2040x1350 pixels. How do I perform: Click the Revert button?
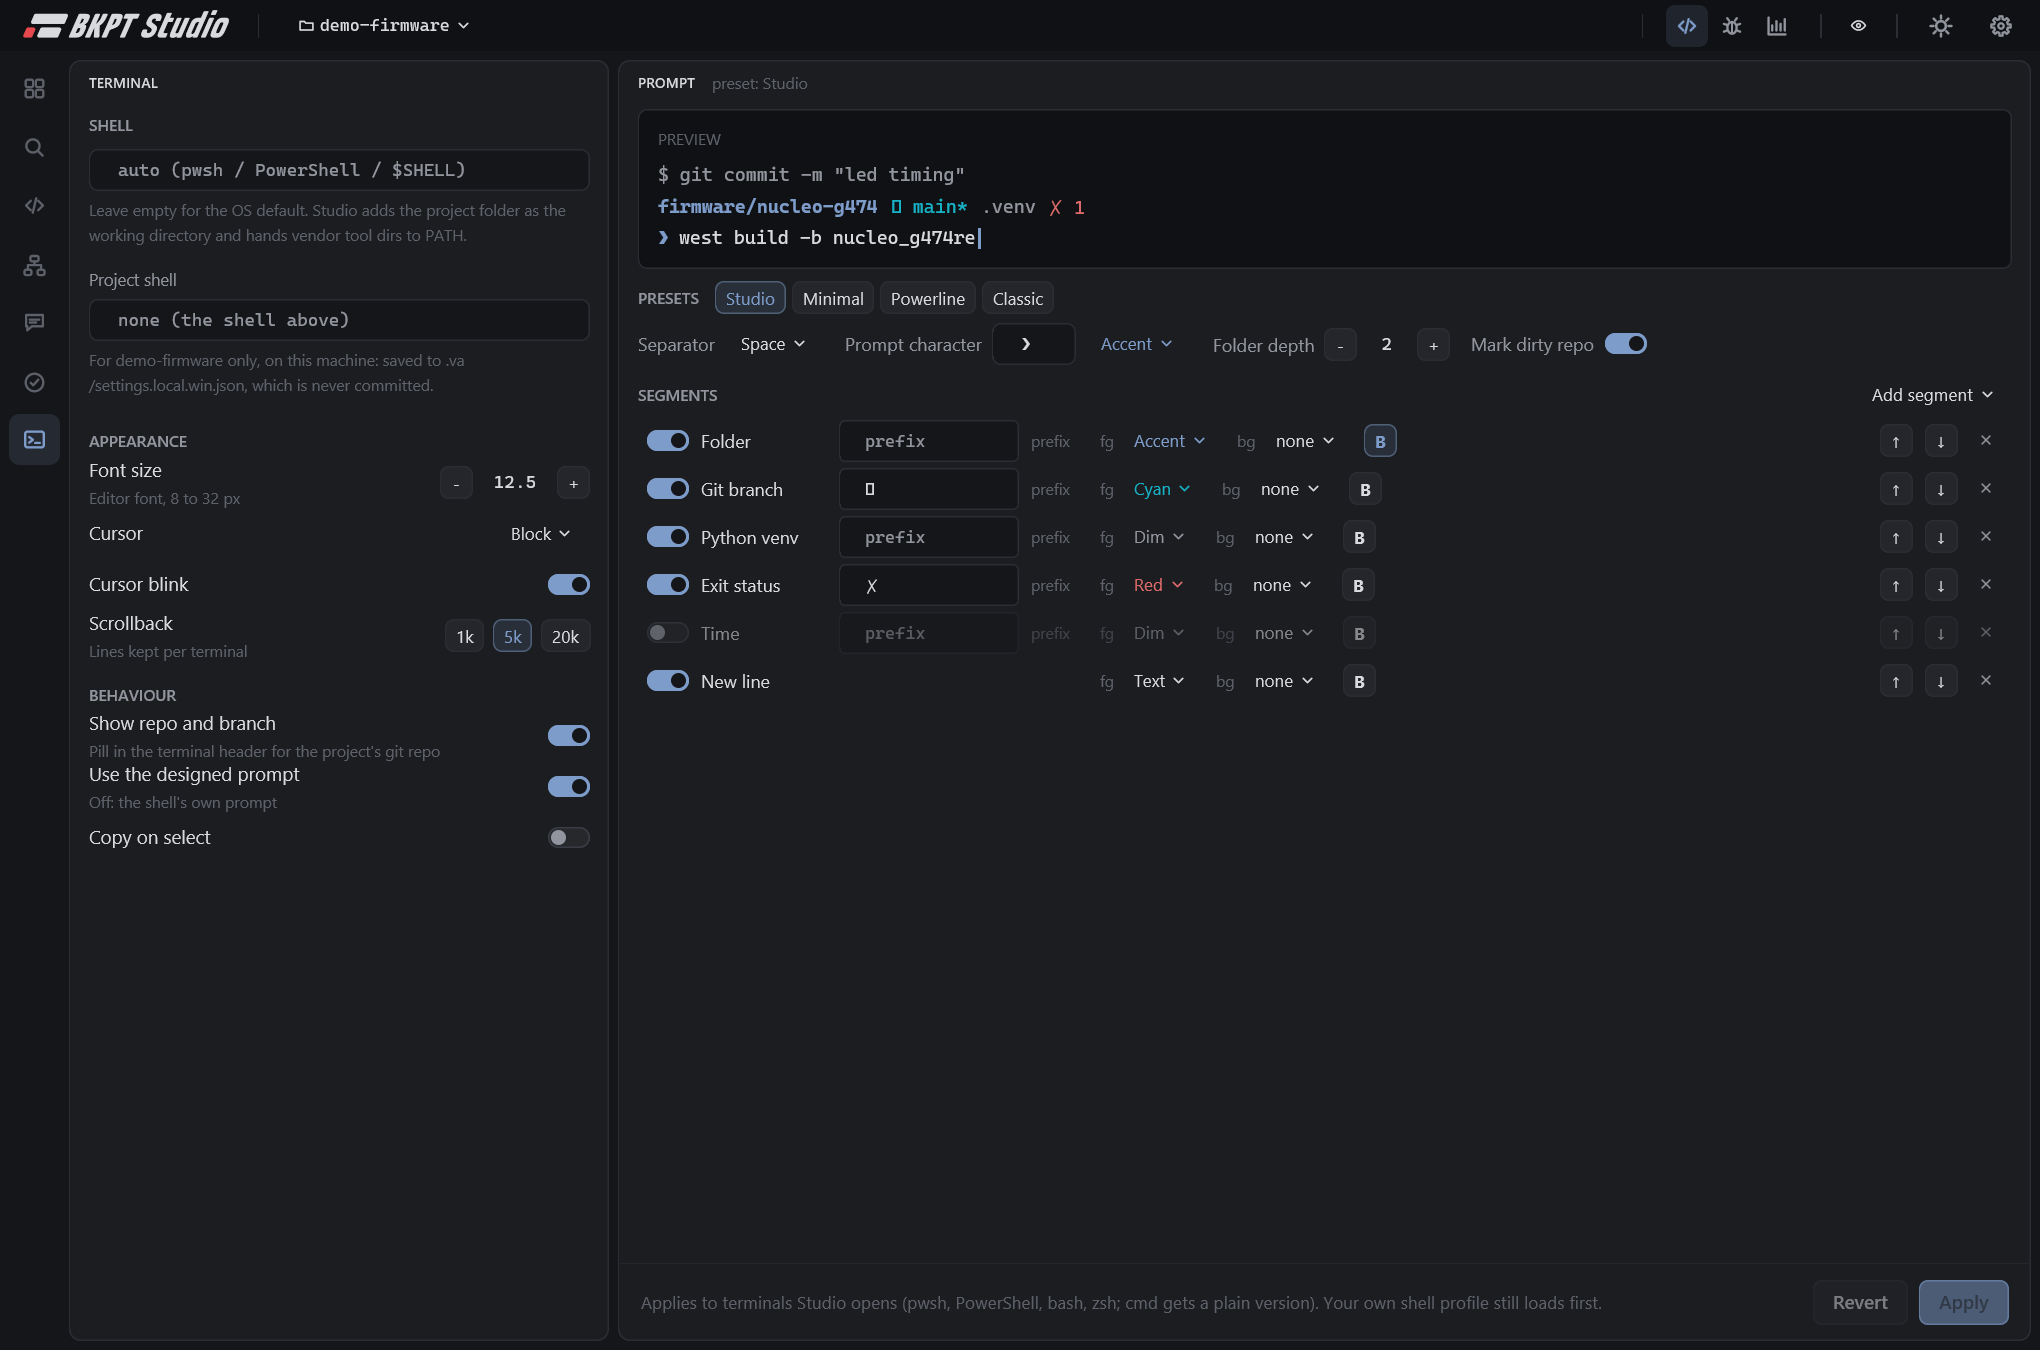[1860, 1302]
